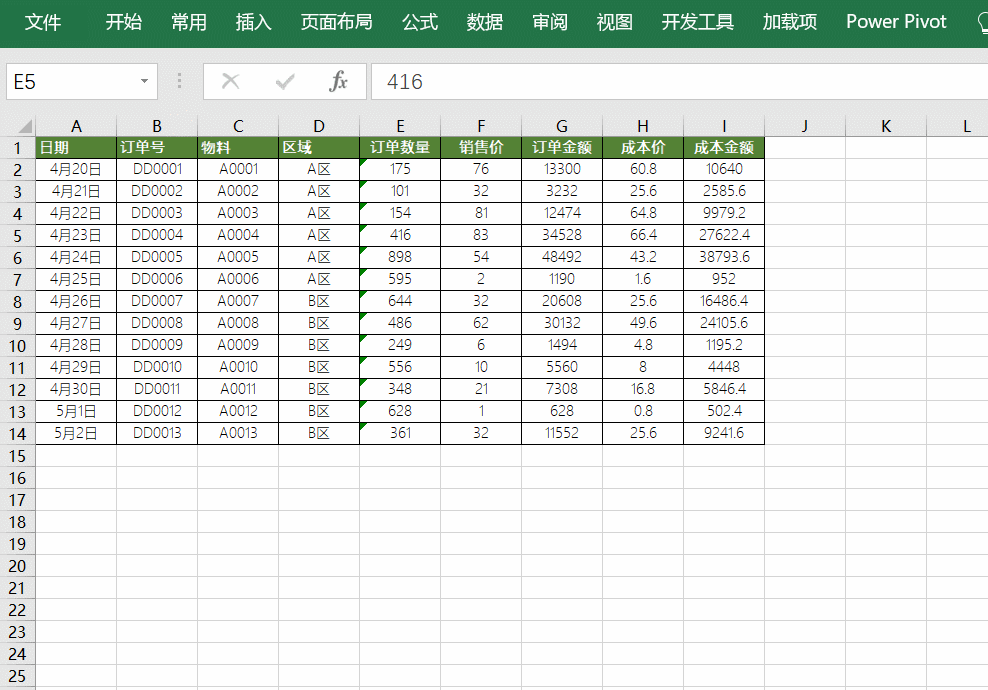Screen dimensions: 988x690
Task: Select the cell DD0004
Action: coord(157,235)
